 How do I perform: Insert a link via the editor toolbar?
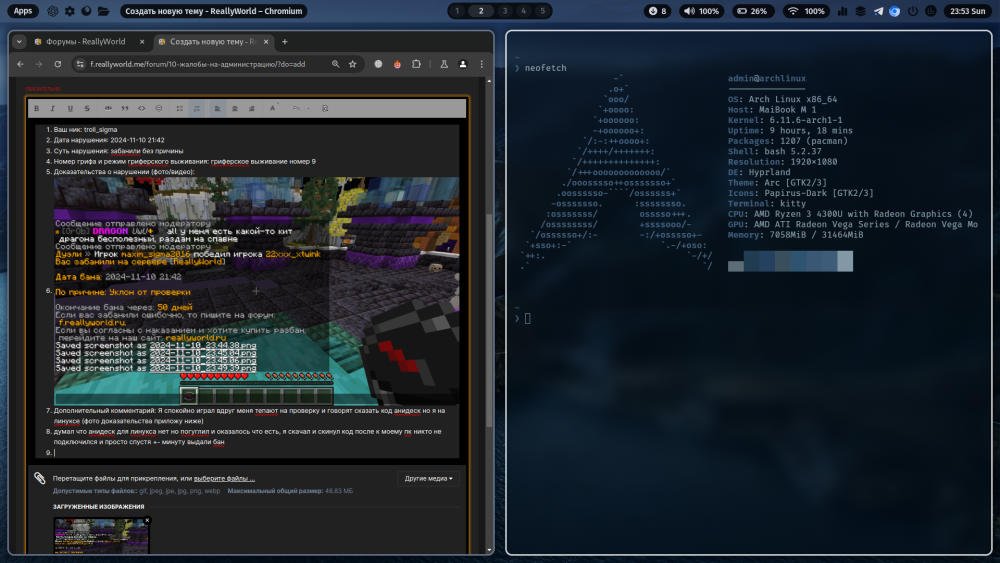108,108
